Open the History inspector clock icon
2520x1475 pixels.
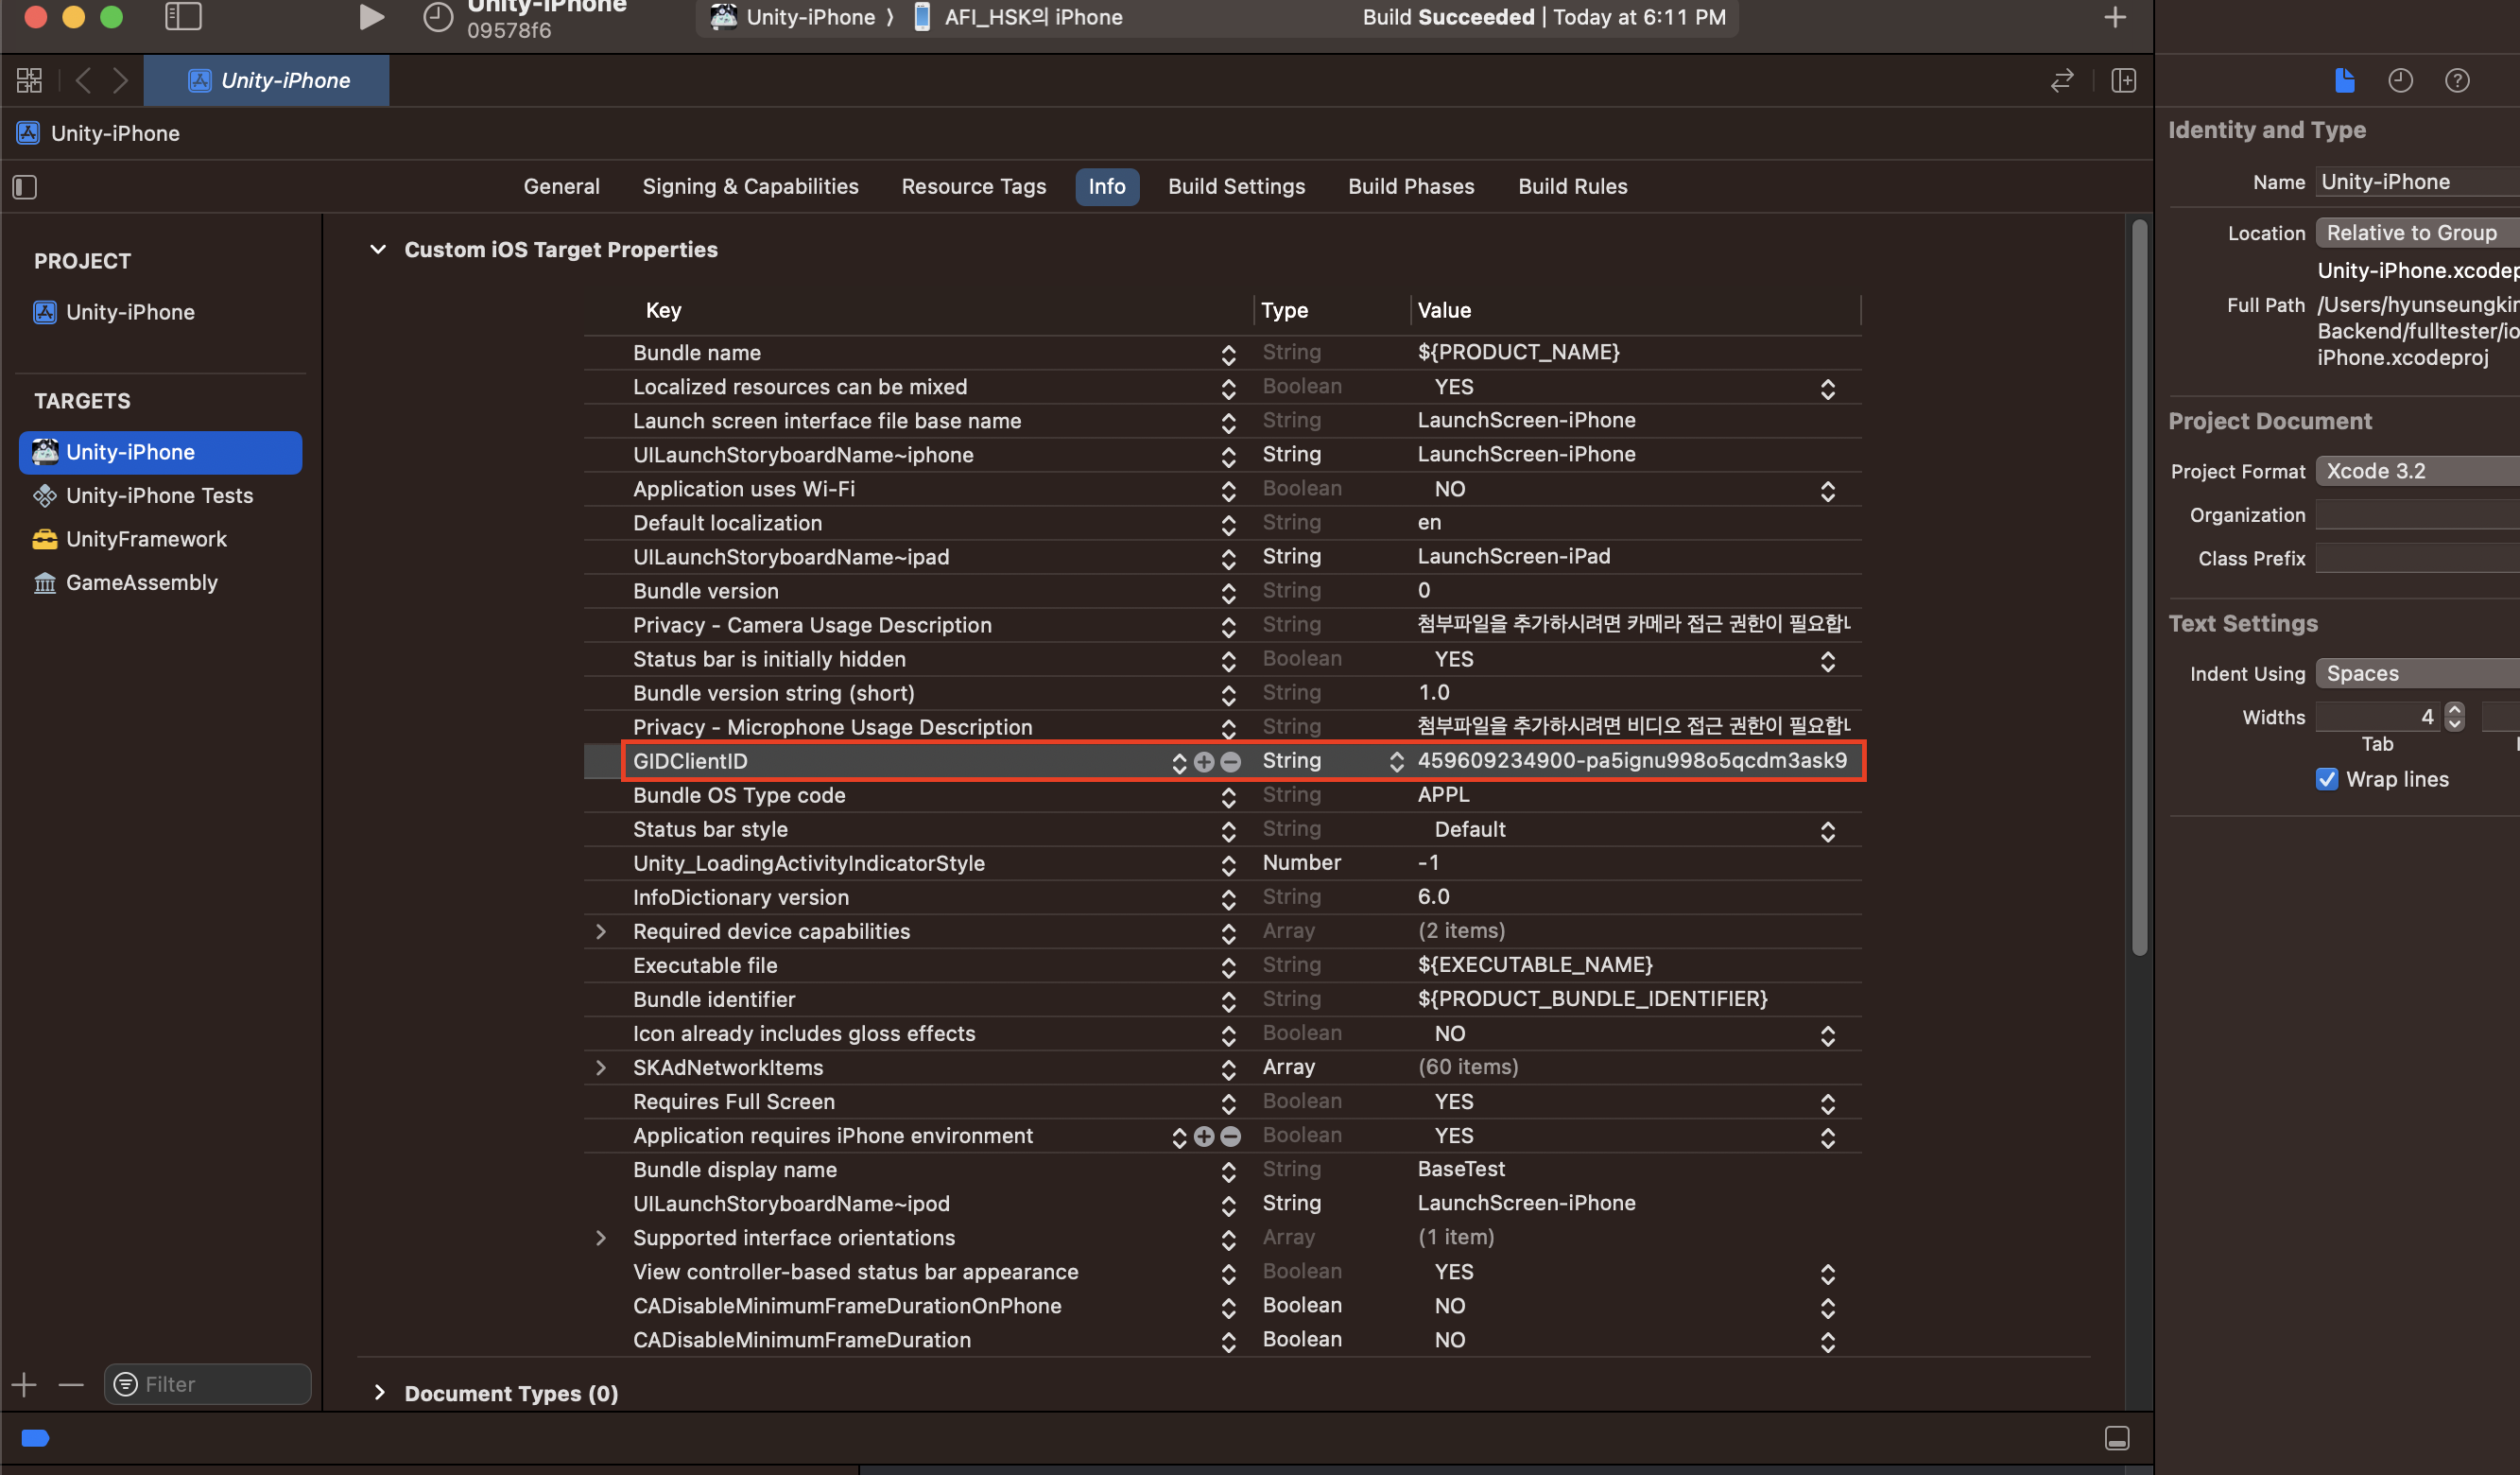coord(2400,80)
